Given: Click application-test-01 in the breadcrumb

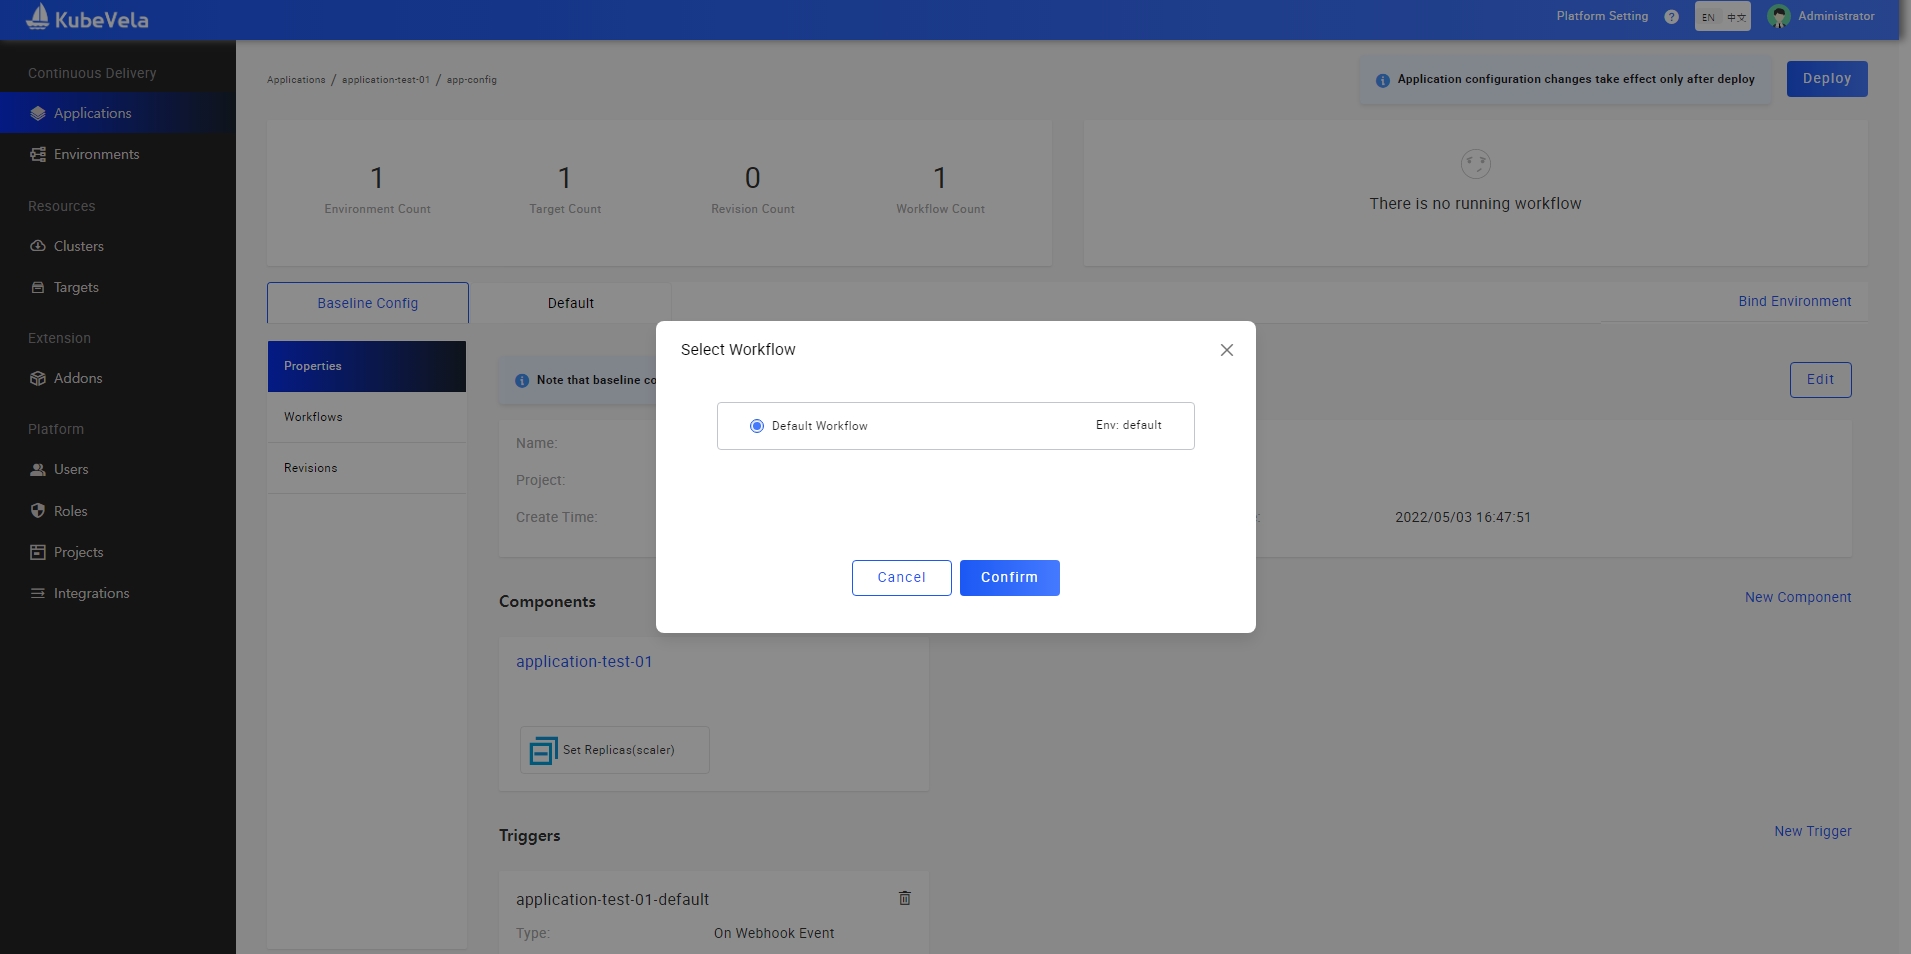Looking at the screenshot, I should pyautogui.click(x=385, y=80).
